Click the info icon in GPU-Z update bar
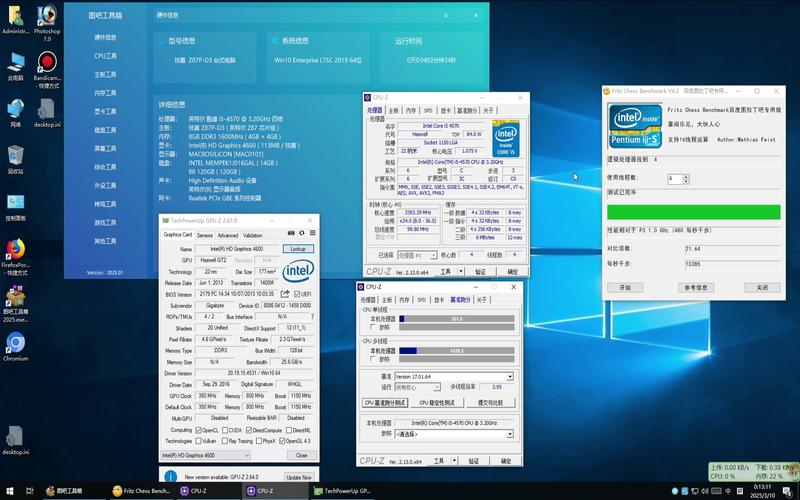The image size is (800, 500). coord(170,477)
